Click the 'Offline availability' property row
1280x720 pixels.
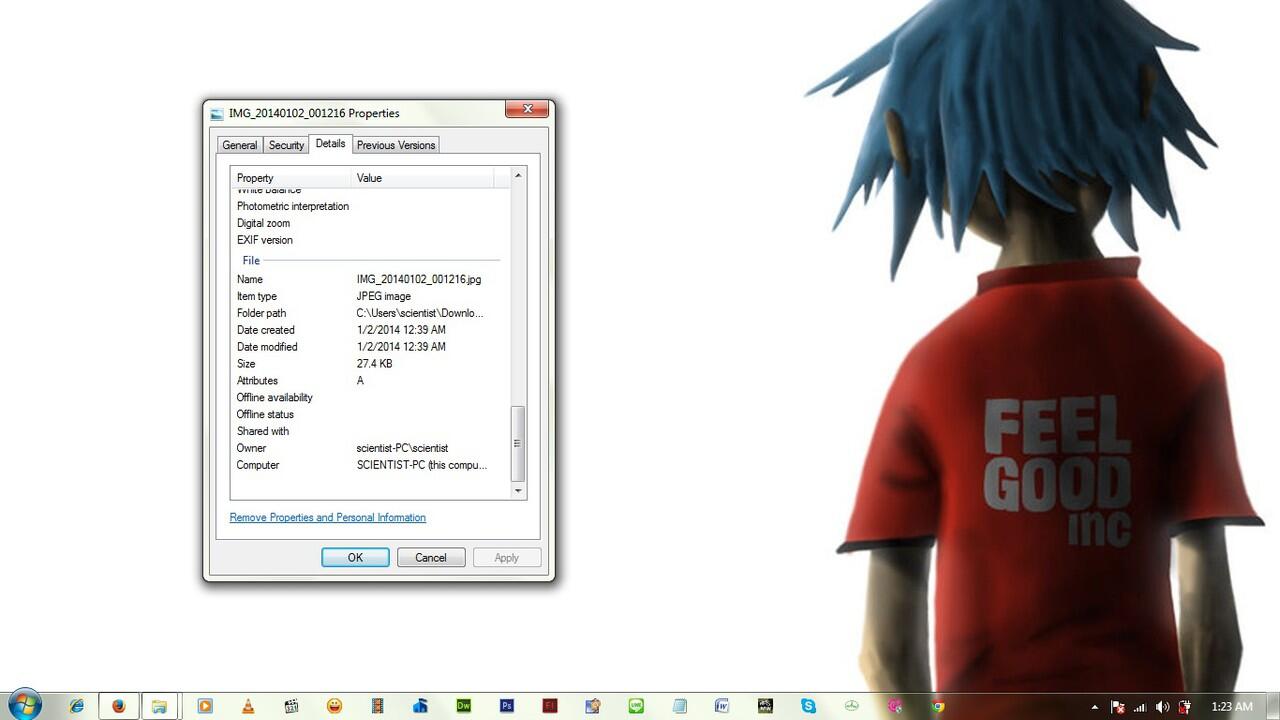(368, 398)
